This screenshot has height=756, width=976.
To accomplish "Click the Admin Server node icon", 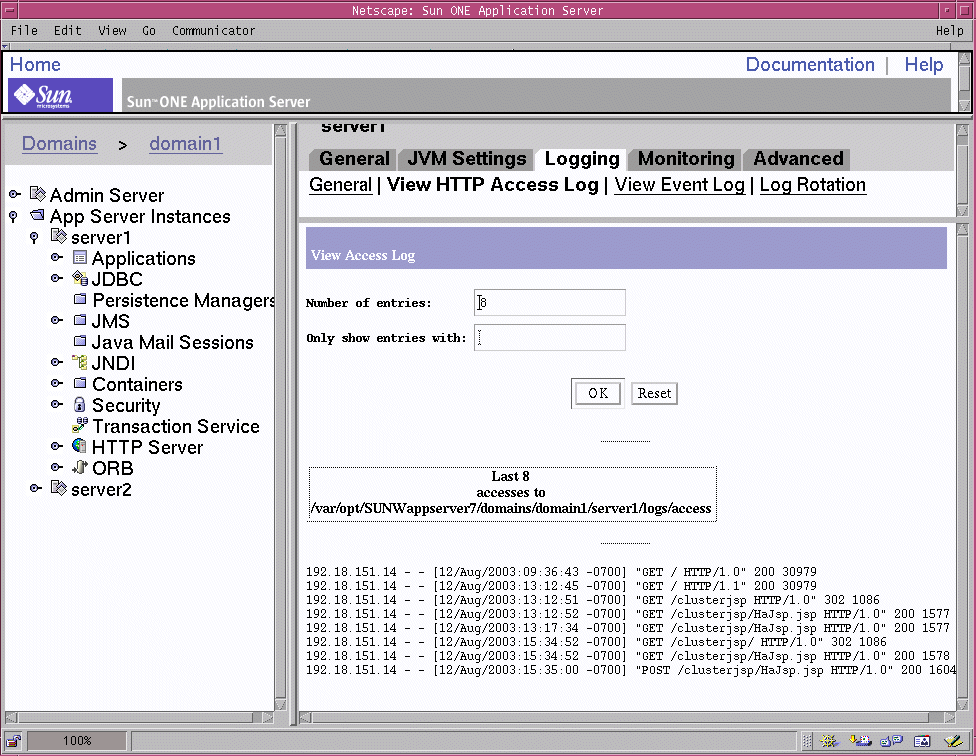I will (38, 194).
